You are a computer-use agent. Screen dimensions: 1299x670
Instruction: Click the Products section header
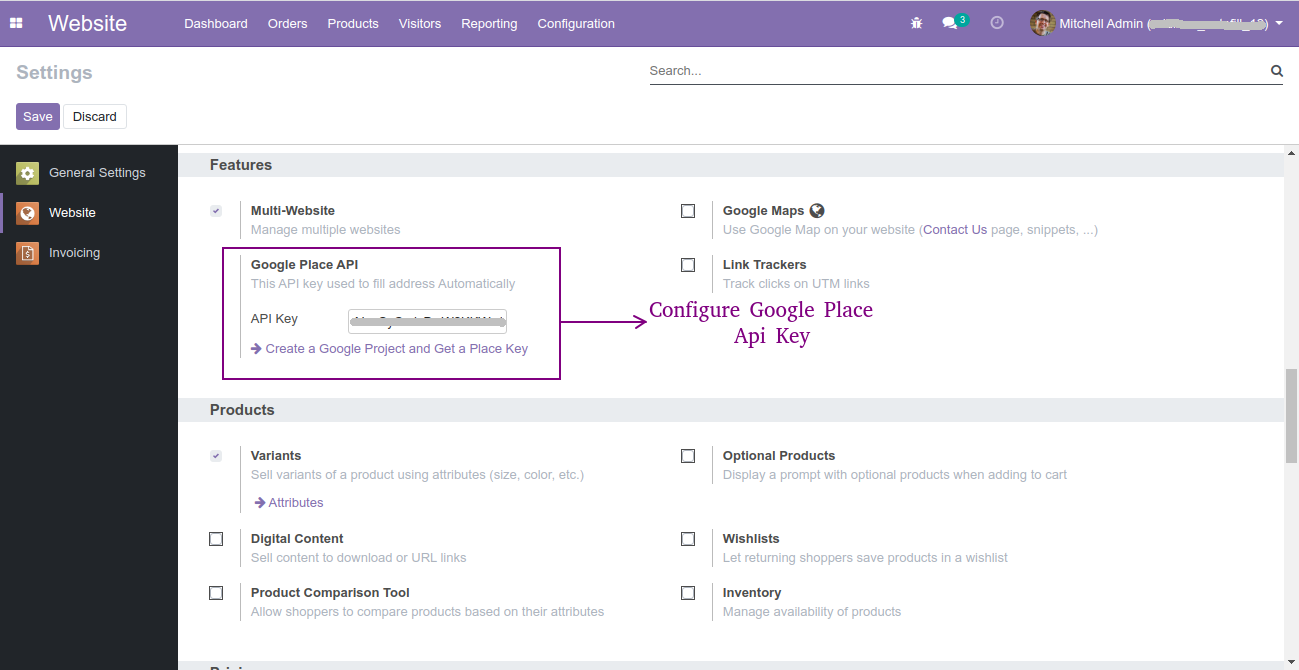(x=242, y=410)
